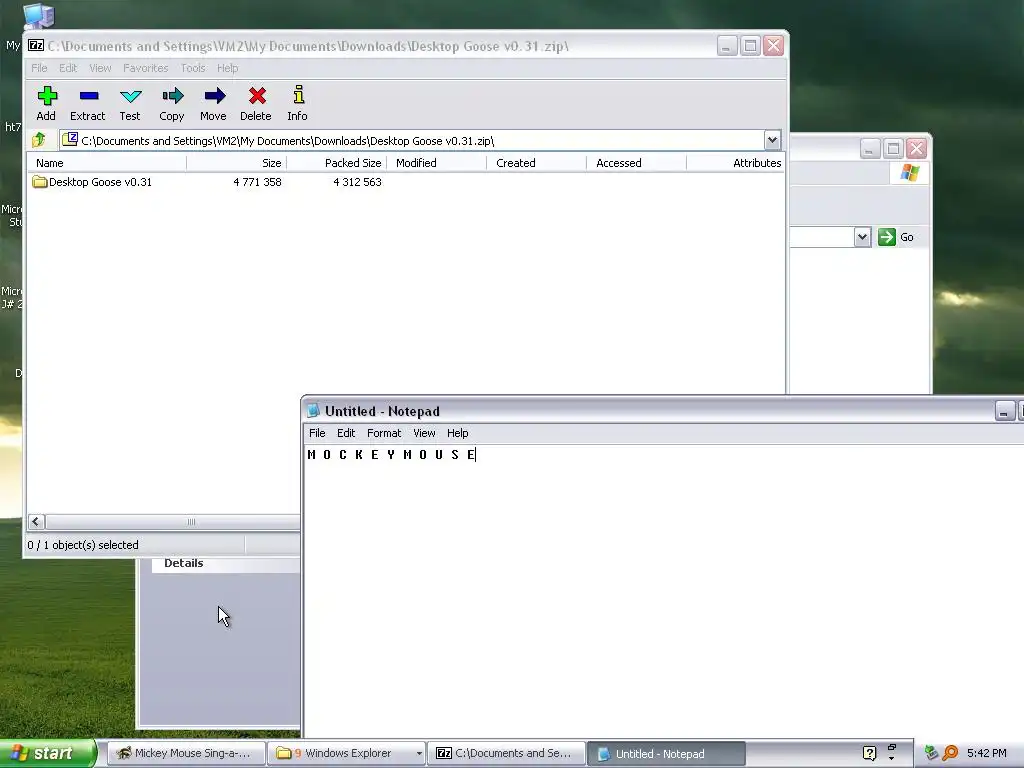
Task: Click the Go button in Explorer window
Action: (x=896, y=237)
